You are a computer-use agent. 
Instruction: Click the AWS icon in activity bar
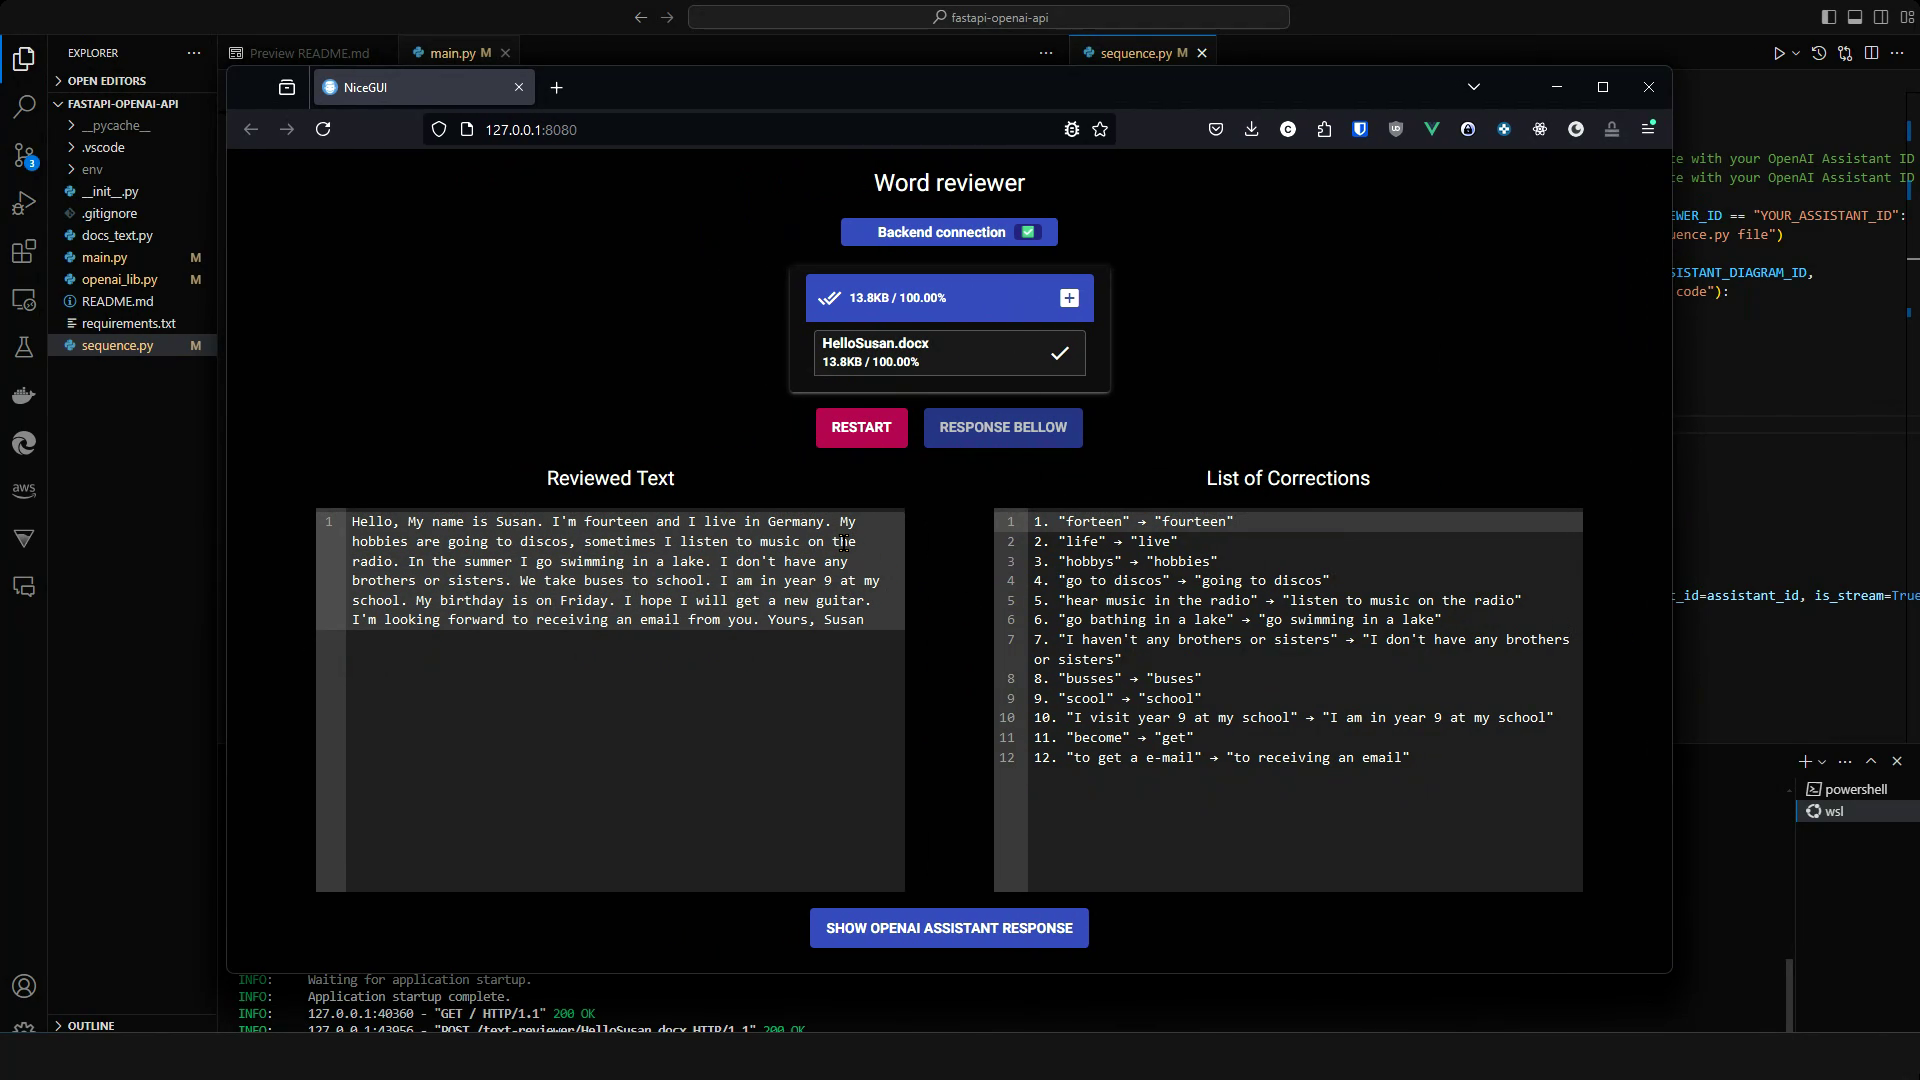[x=24, y=490]
